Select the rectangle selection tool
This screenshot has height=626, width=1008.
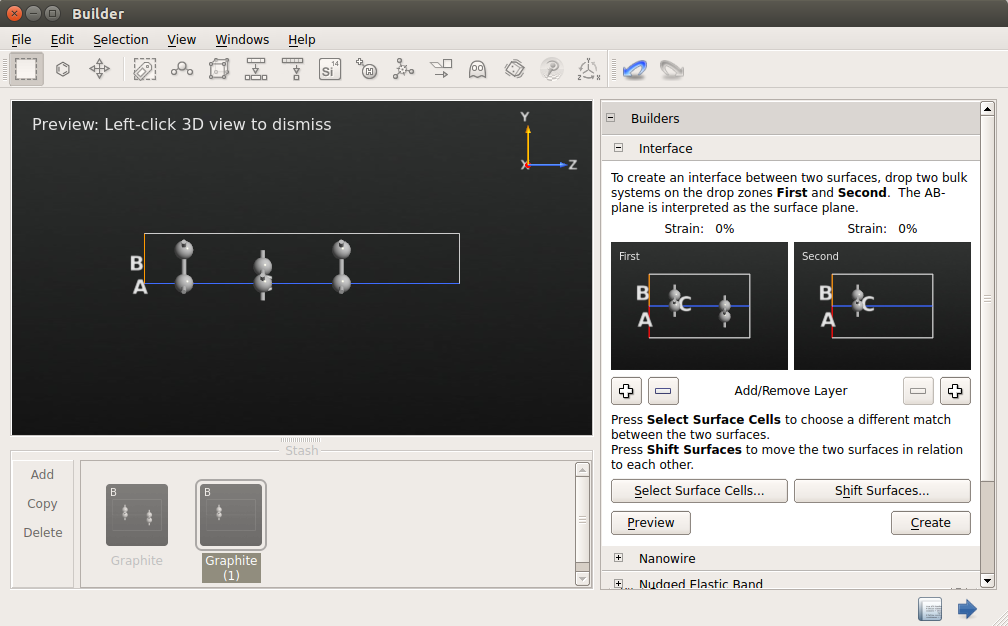(x=26, y=69)
